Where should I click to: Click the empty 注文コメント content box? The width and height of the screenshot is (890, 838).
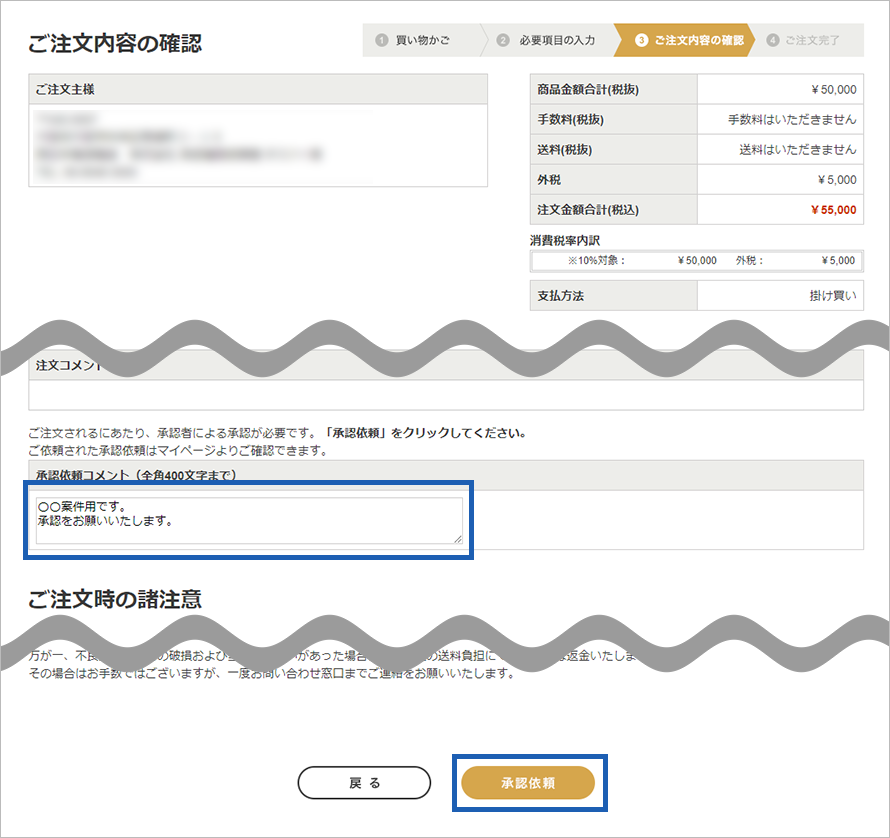446,395
